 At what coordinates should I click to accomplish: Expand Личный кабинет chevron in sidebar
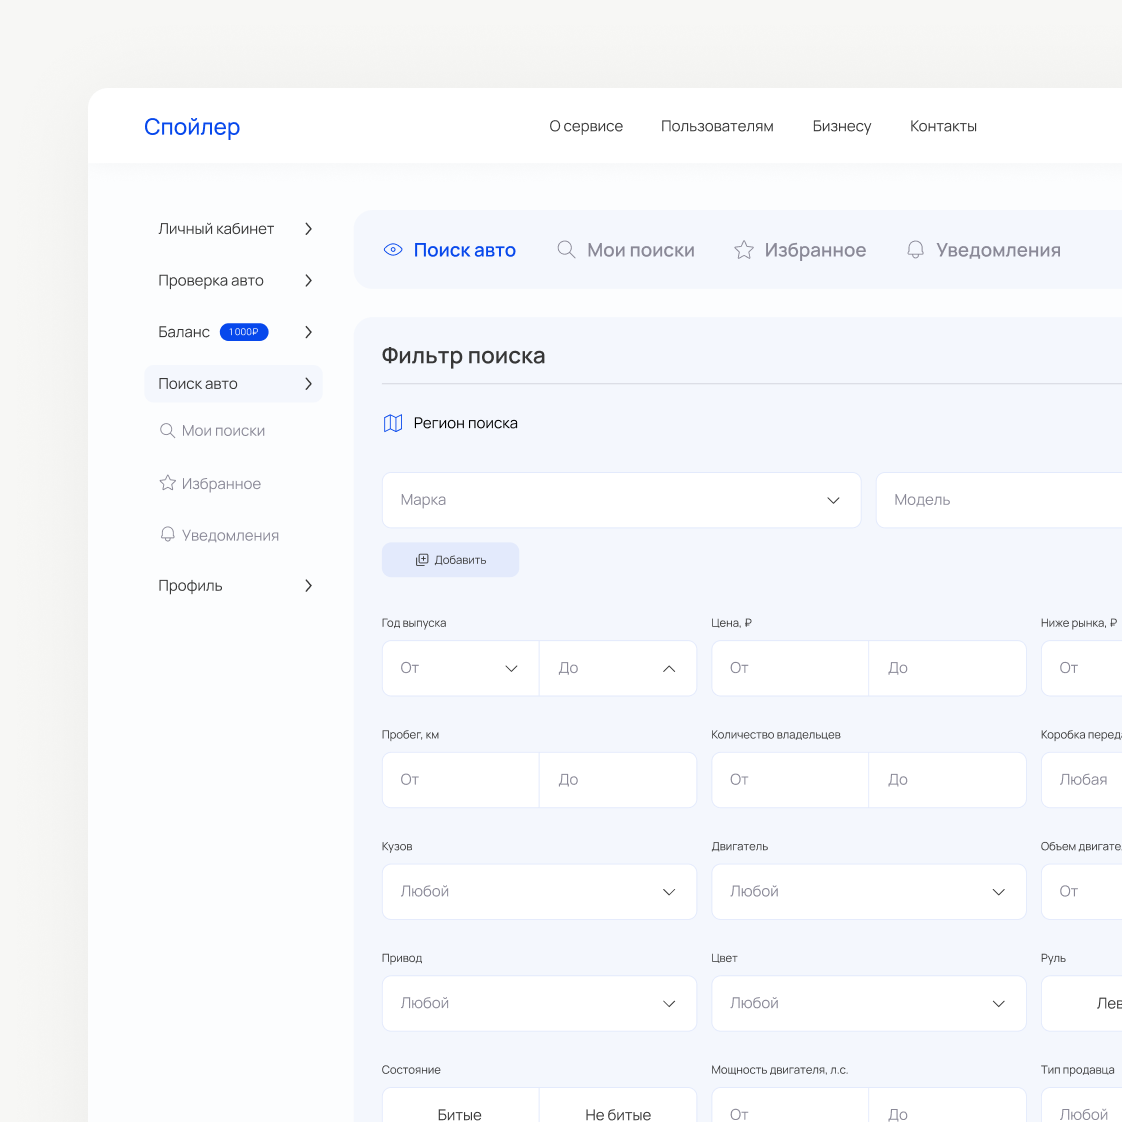(308, 229)
